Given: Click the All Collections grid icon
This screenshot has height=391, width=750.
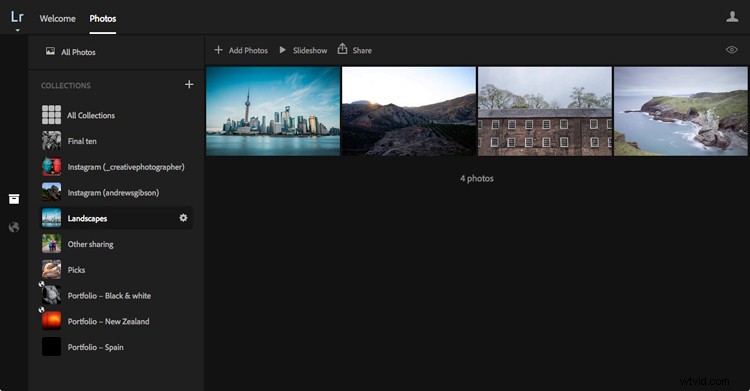Looking at the screenshot, I should point(51,115).
